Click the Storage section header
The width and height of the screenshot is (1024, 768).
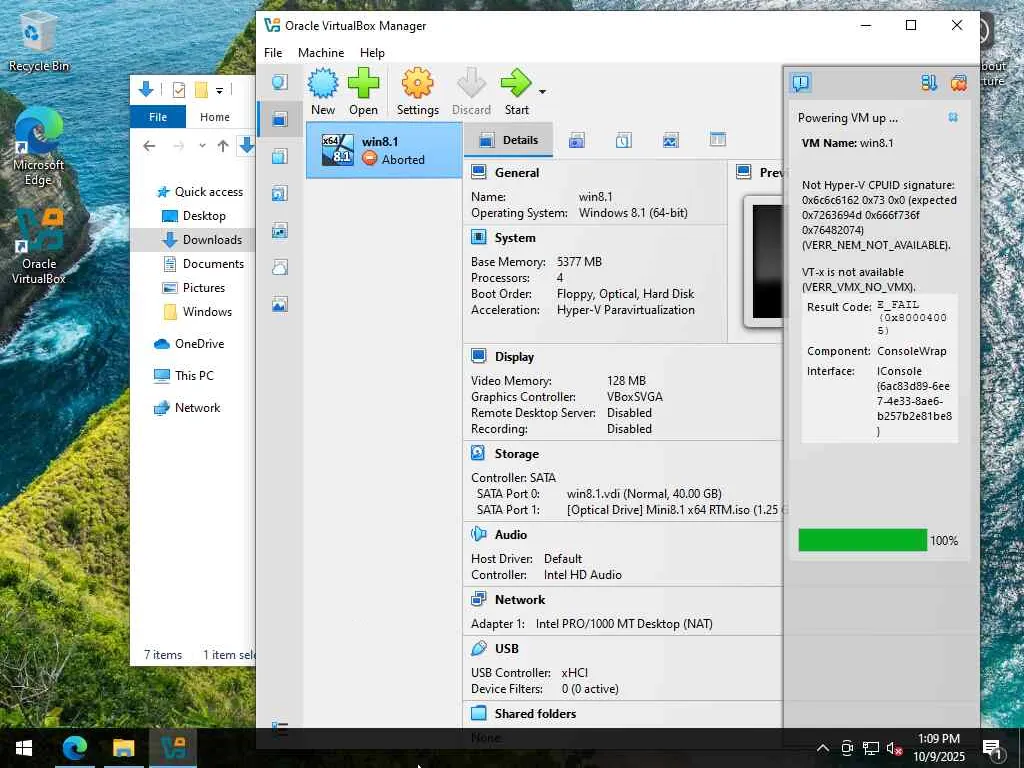[x=516, y=454]
